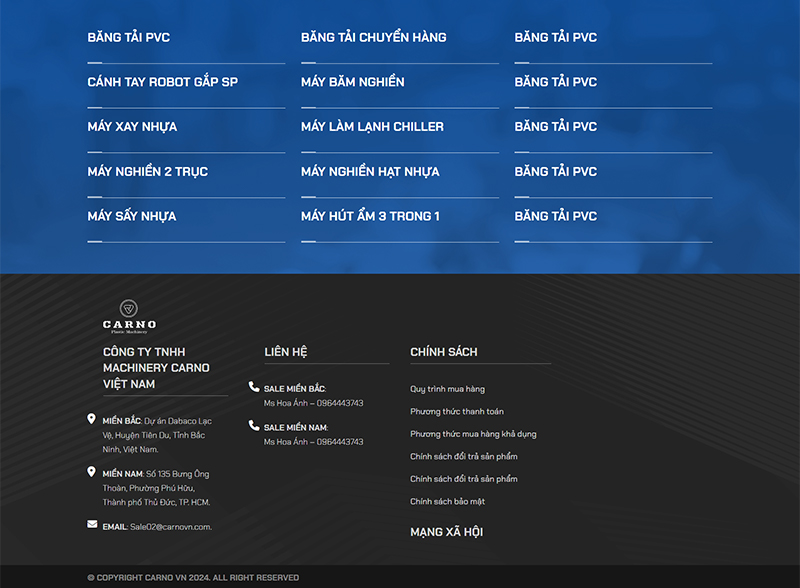Open Máy Làm Lạnh Chiller link
The width and height of the screenshot is (800, 588).
[372, 127]
